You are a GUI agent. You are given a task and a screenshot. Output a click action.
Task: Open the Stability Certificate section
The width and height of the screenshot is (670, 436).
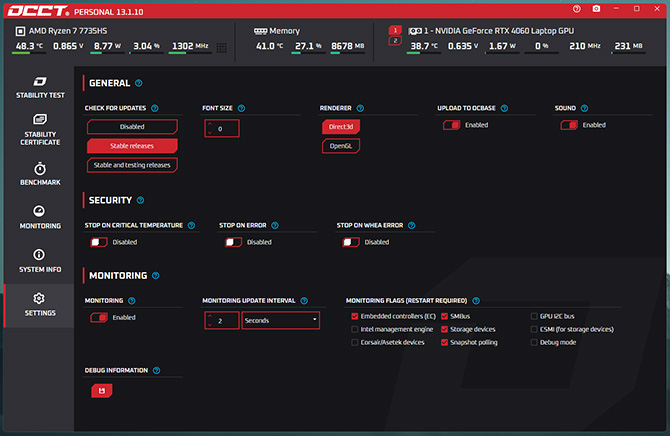pos(40,130)
